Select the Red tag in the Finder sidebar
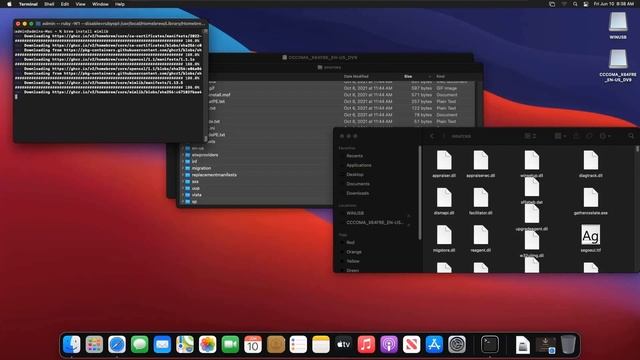 click(350, 242)
